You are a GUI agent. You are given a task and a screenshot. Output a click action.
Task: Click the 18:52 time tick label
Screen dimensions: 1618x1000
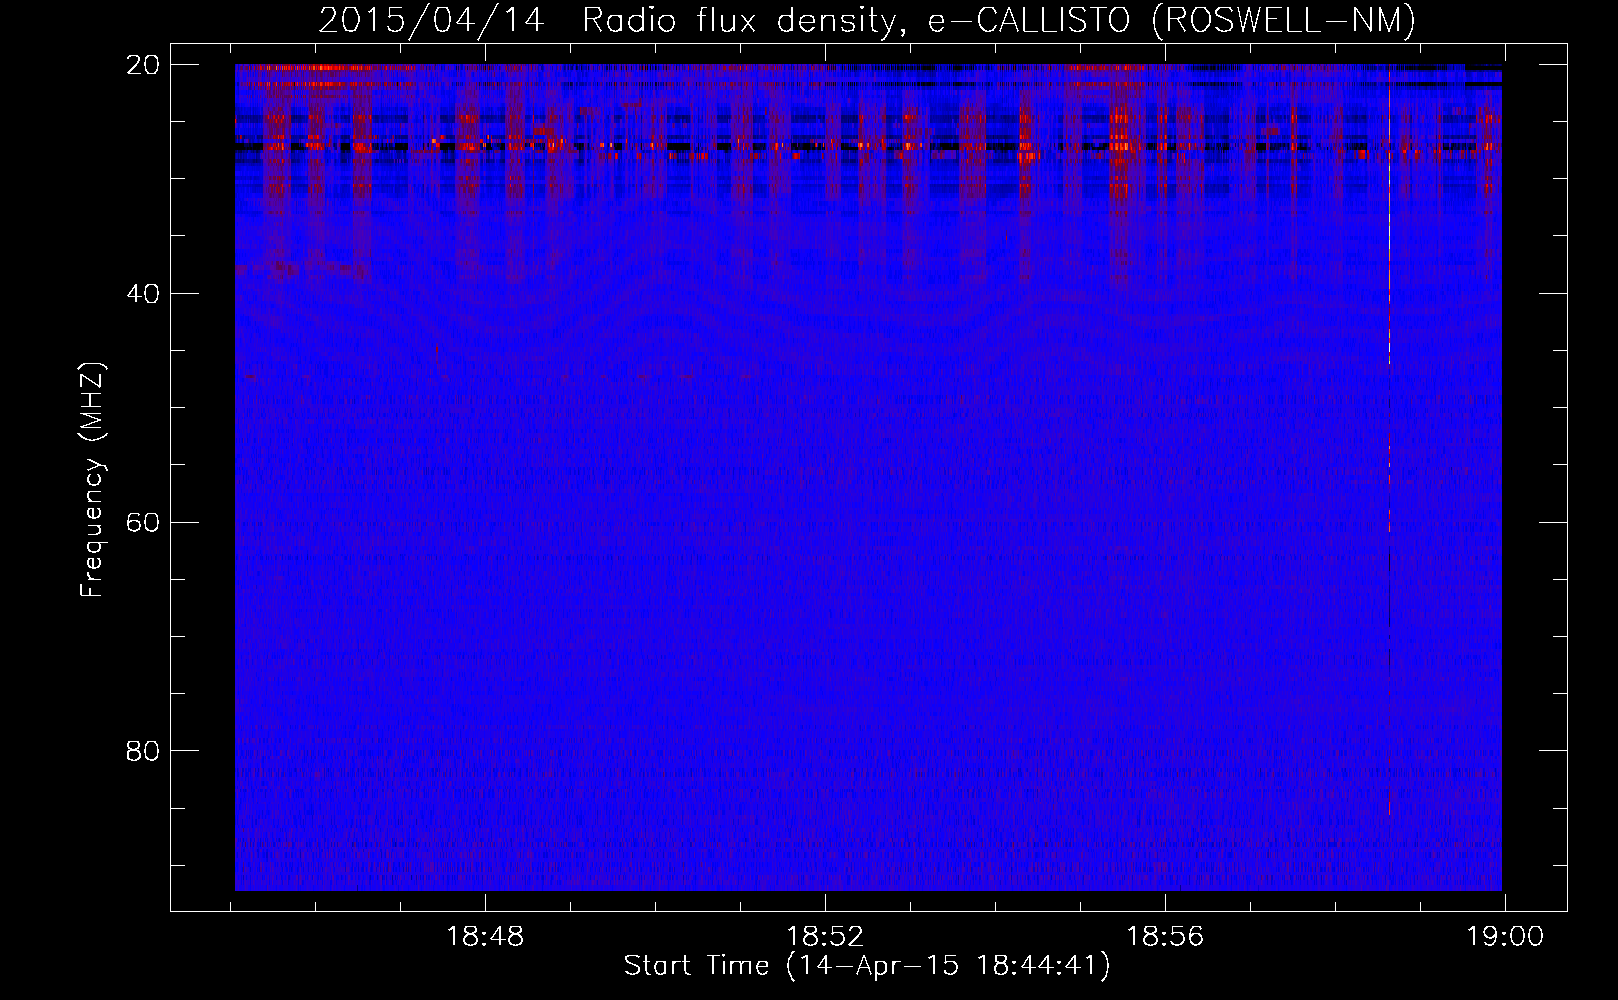pyautogui.click(x=825, y=937)
